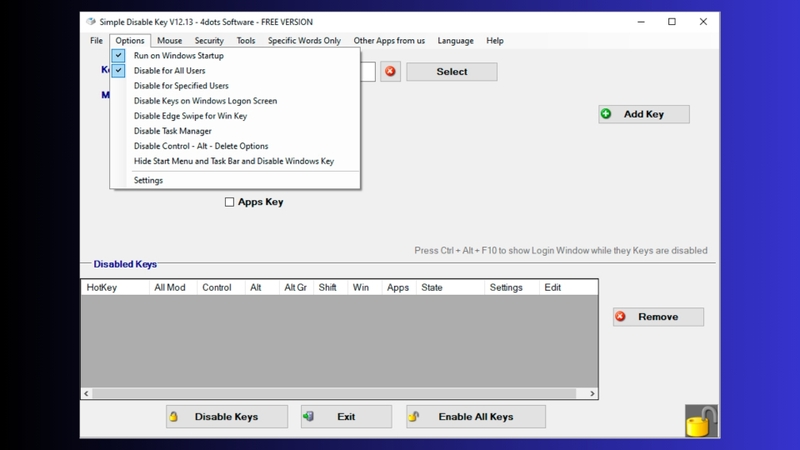Click the Alt Gr column header

tap(296, 288)
